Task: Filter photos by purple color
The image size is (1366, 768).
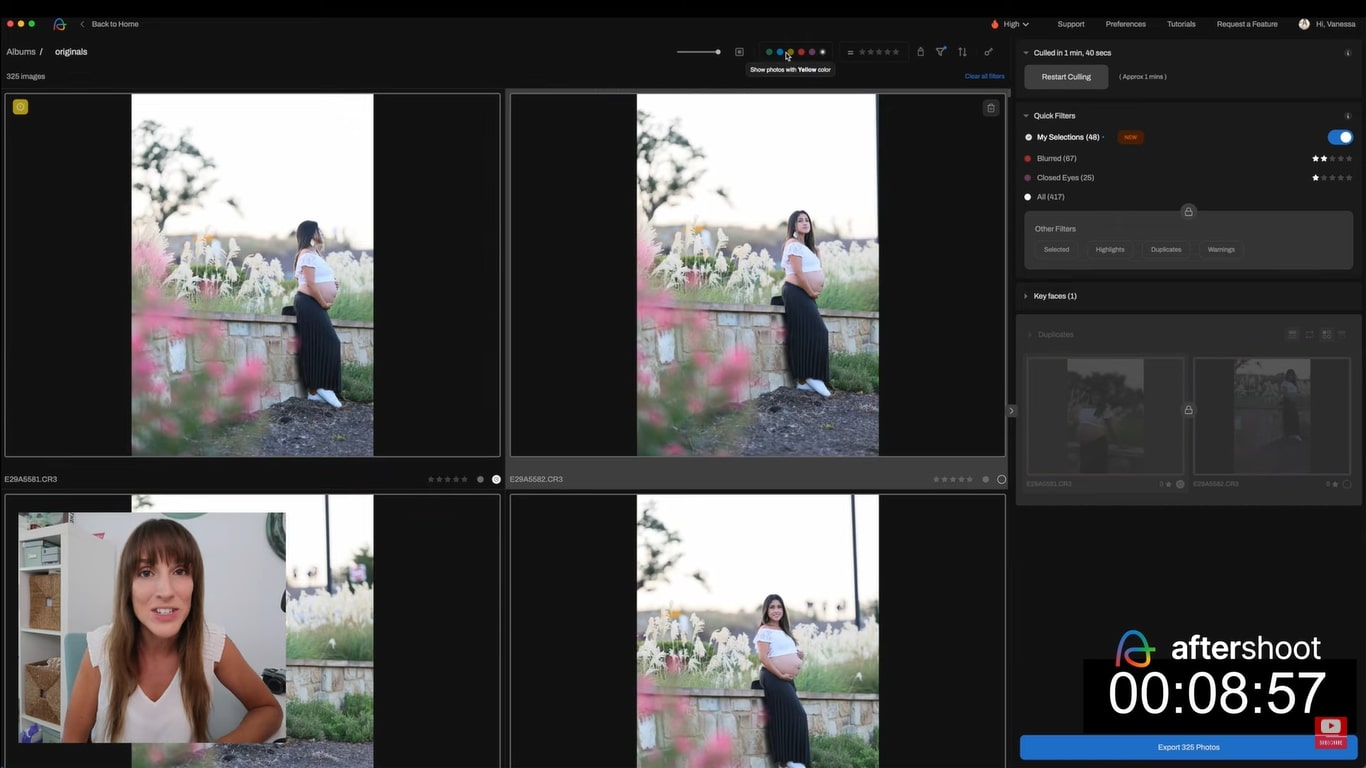Action: click(x=812, y=52)
